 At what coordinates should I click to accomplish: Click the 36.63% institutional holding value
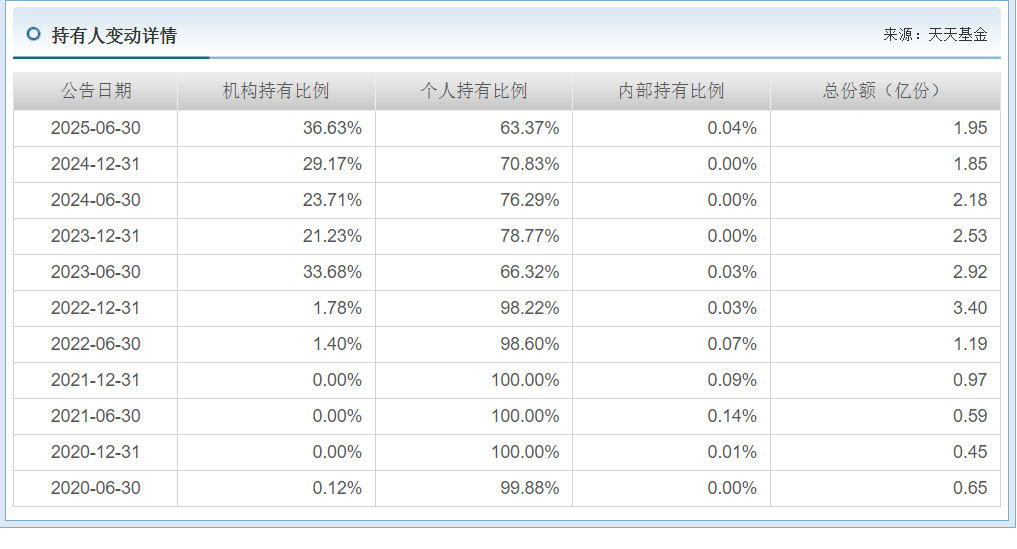(332, 128)
